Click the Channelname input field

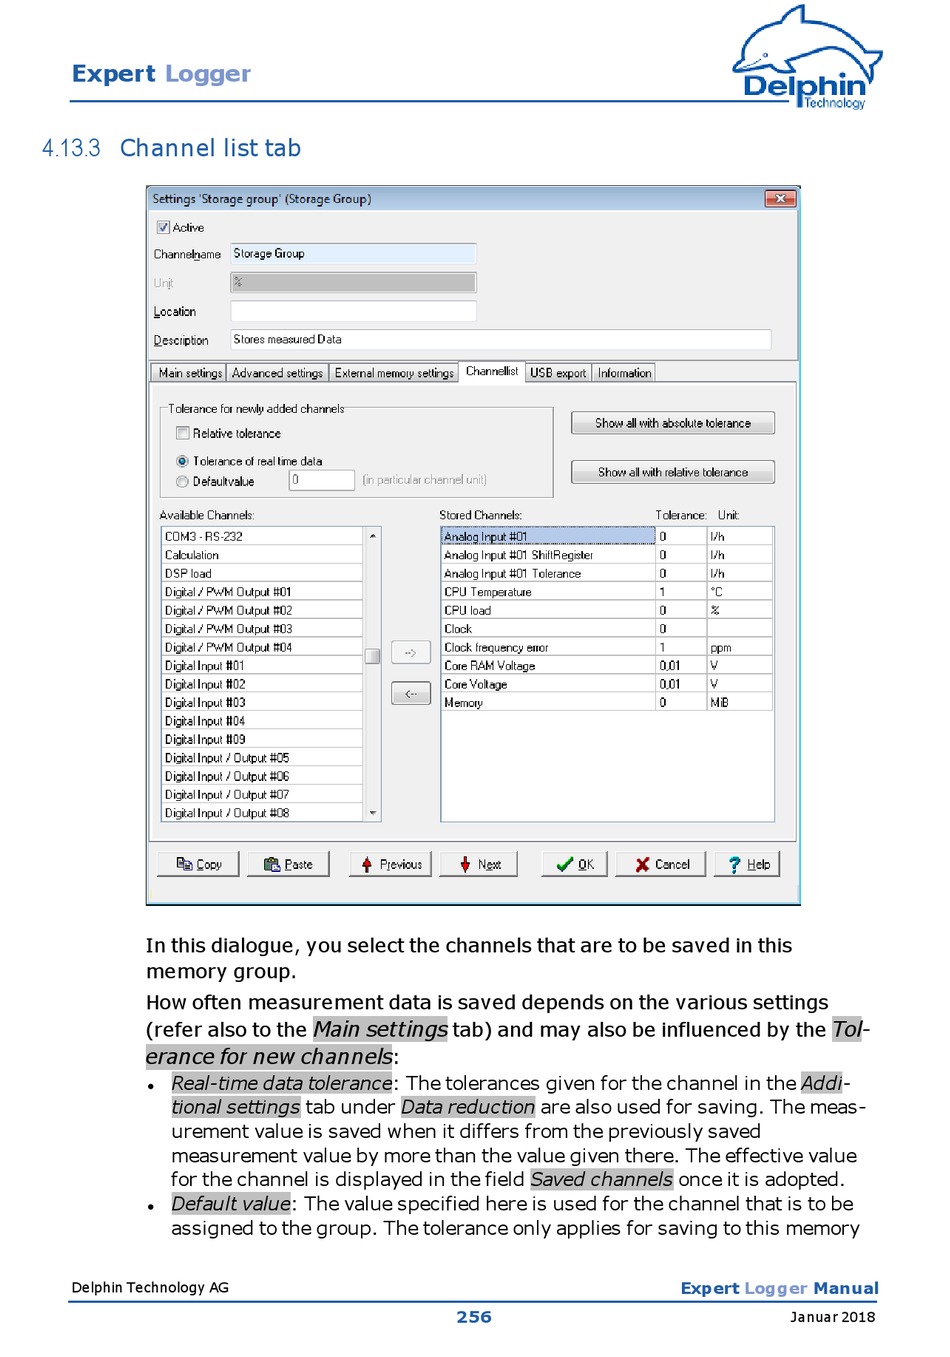tap(353, 254)
